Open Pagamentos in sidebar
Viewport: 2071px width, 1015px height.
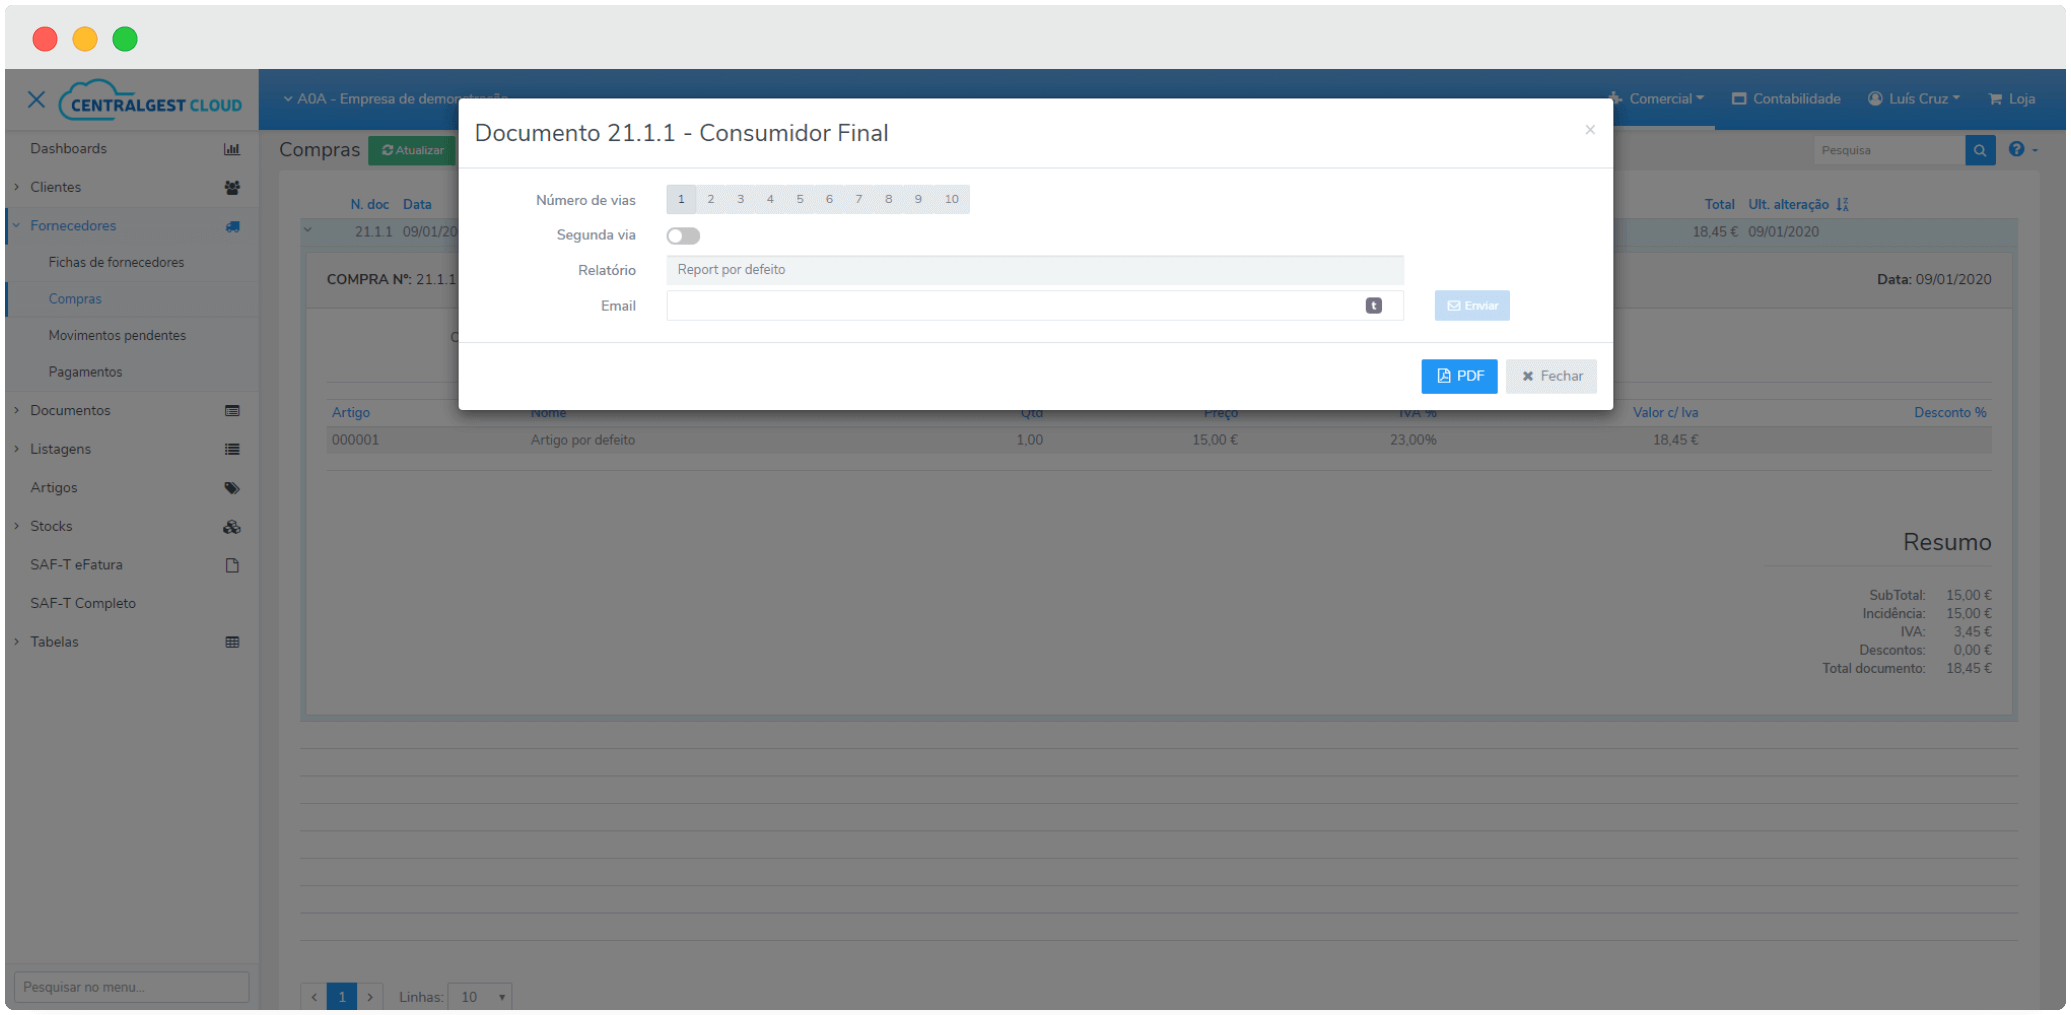(x=85, y=372)
